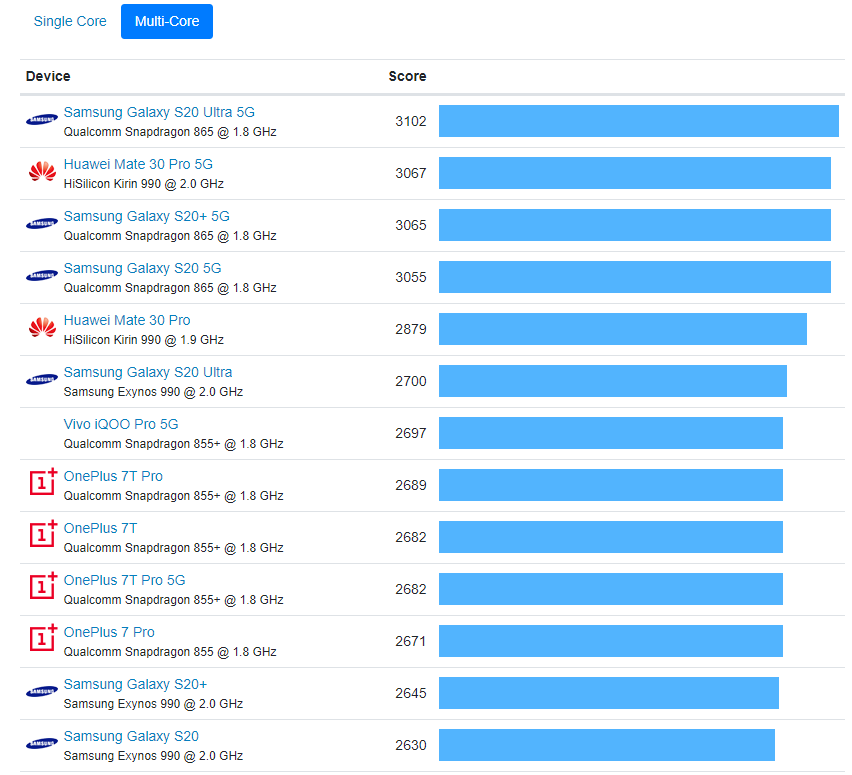Click the 2700 score bar

(613, 381)
